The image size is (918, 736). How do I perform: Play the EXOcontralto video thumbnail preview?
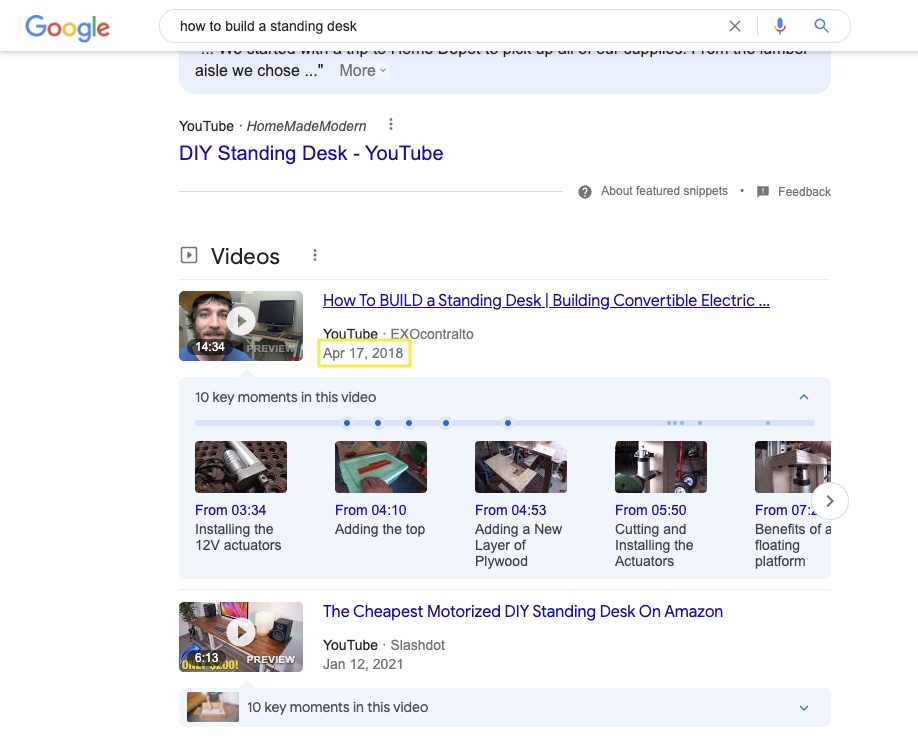coord(241,326)
